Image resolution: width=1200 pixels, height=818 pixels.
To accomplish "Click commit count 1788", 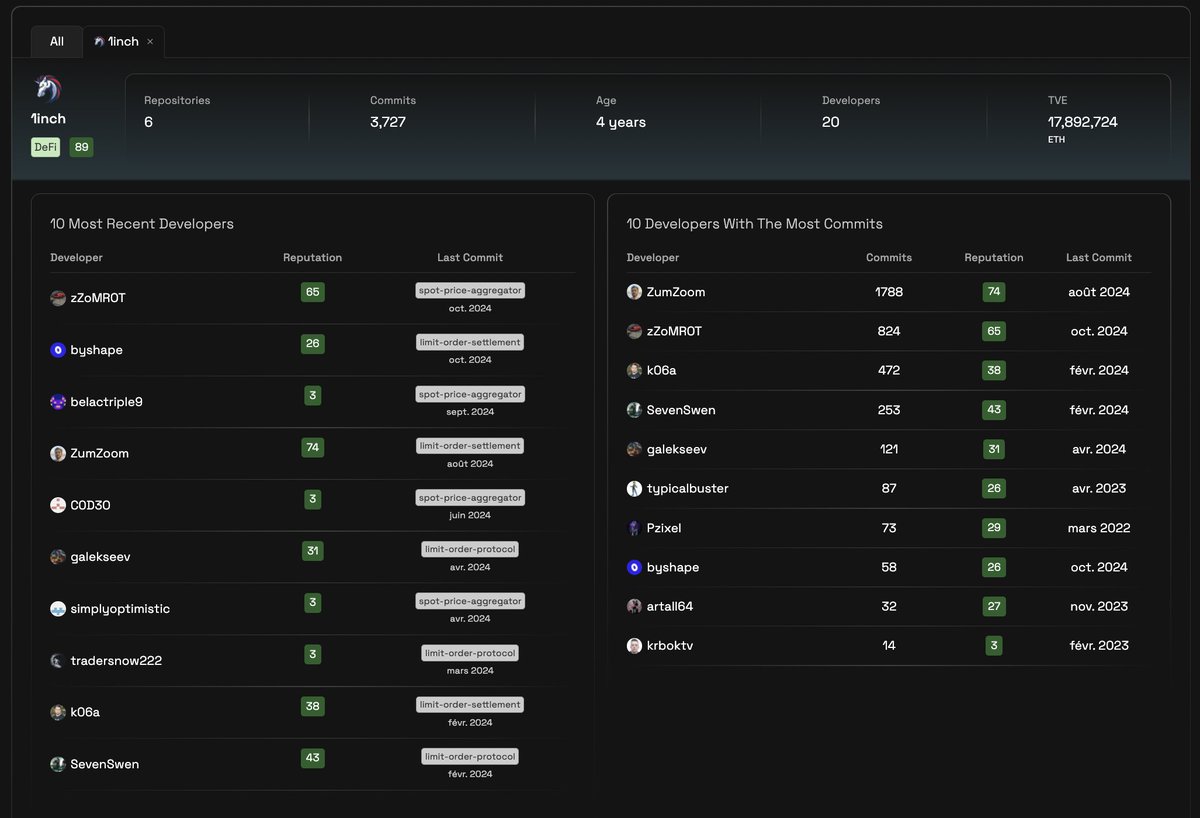I will click(889, 292).
